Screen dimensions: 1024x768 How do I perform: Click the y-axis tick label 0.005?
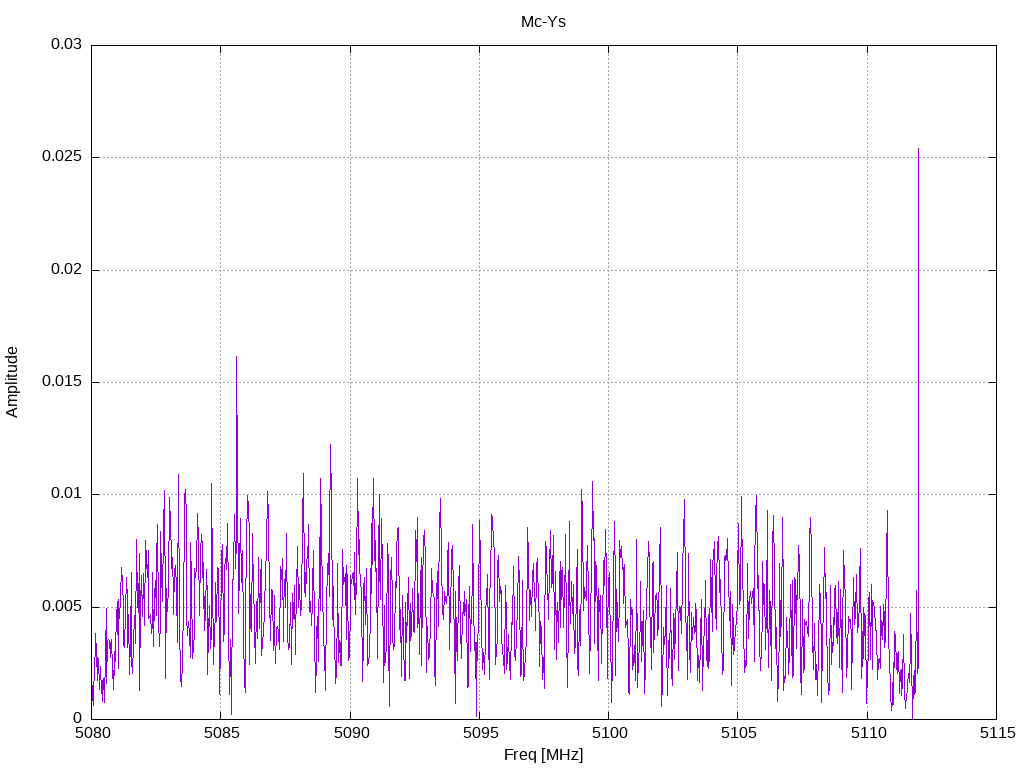63,607
